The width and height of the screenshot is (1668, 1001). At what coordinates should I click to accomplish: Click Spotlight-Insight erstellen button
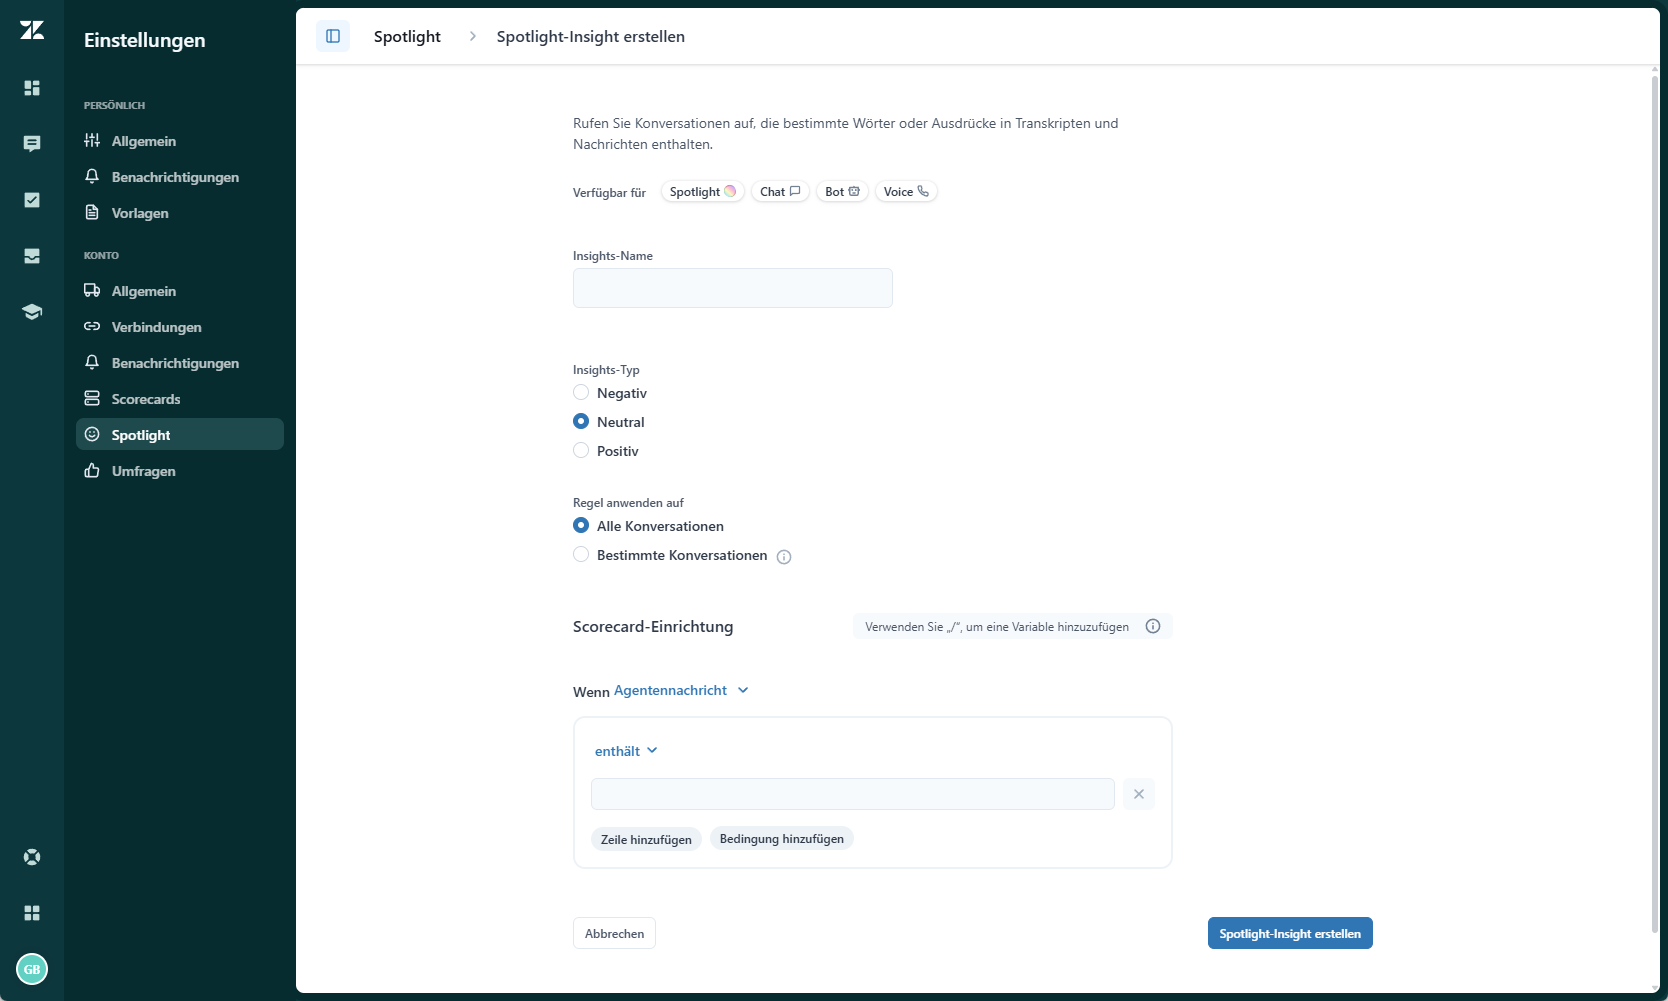tap(1290, 933)
